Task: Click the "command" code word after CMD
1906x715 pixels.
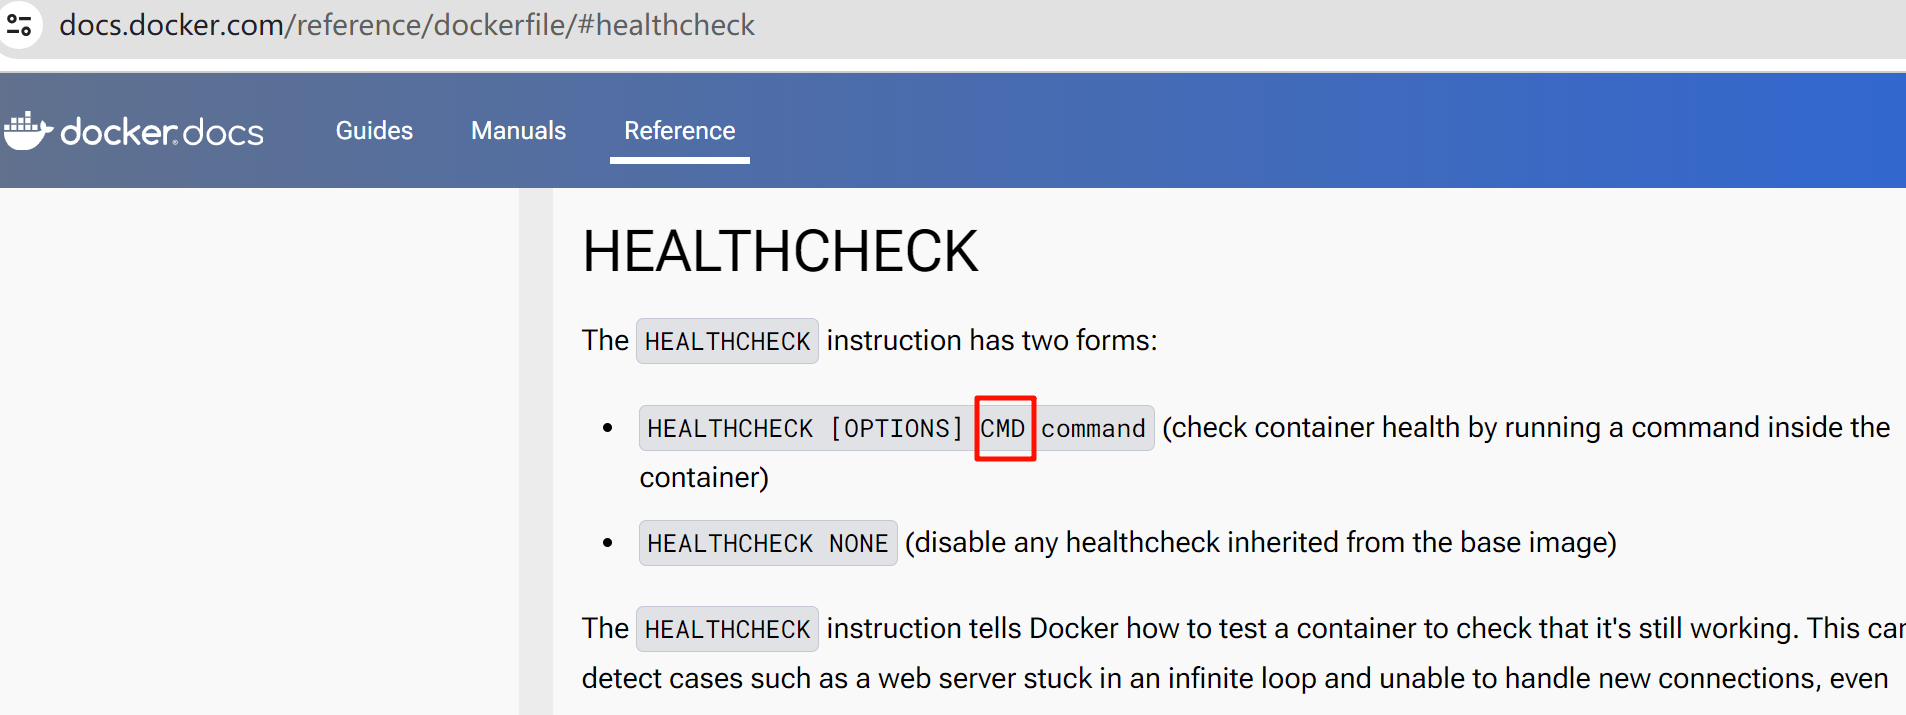Action: tap(1093, 429)
